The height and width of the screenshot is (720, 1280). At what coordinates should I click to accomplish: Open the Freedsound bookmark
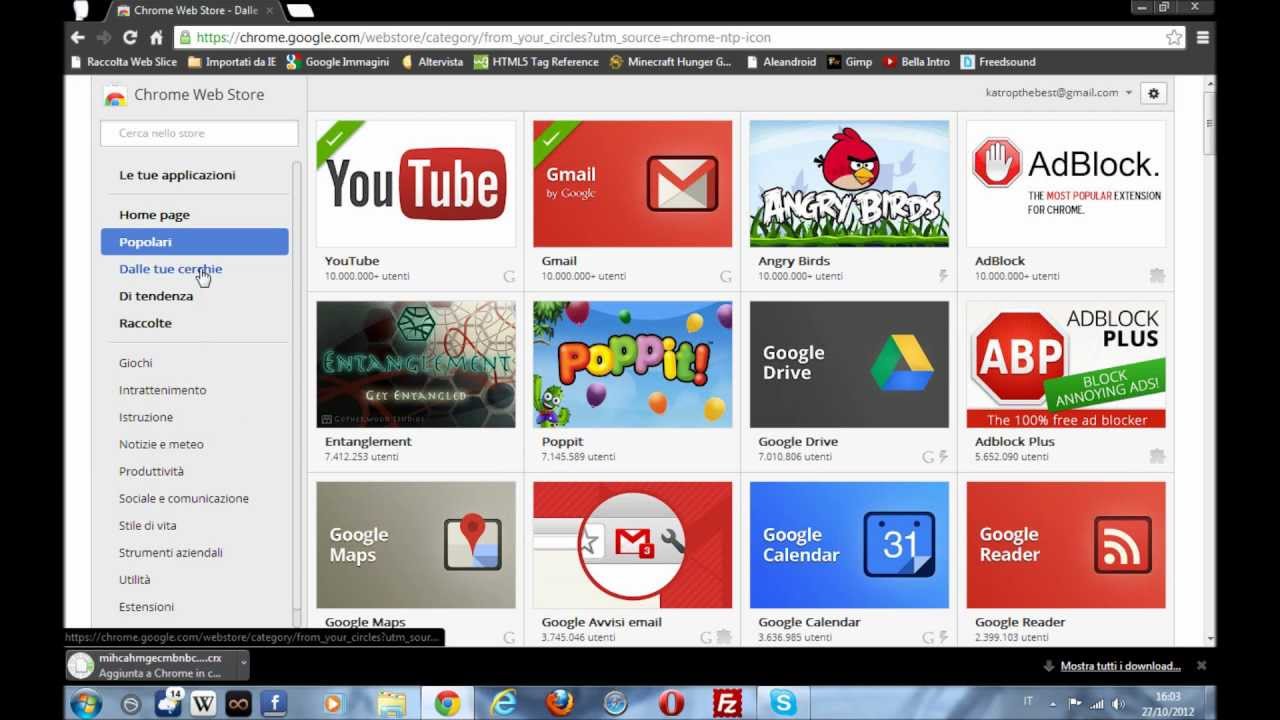pos(998,62)
